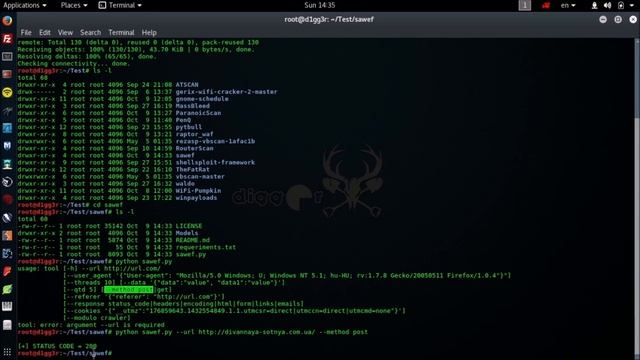Open the Applications menu
Screen dimensions: 640x360
pyautogui.click(x=25, y=5)
